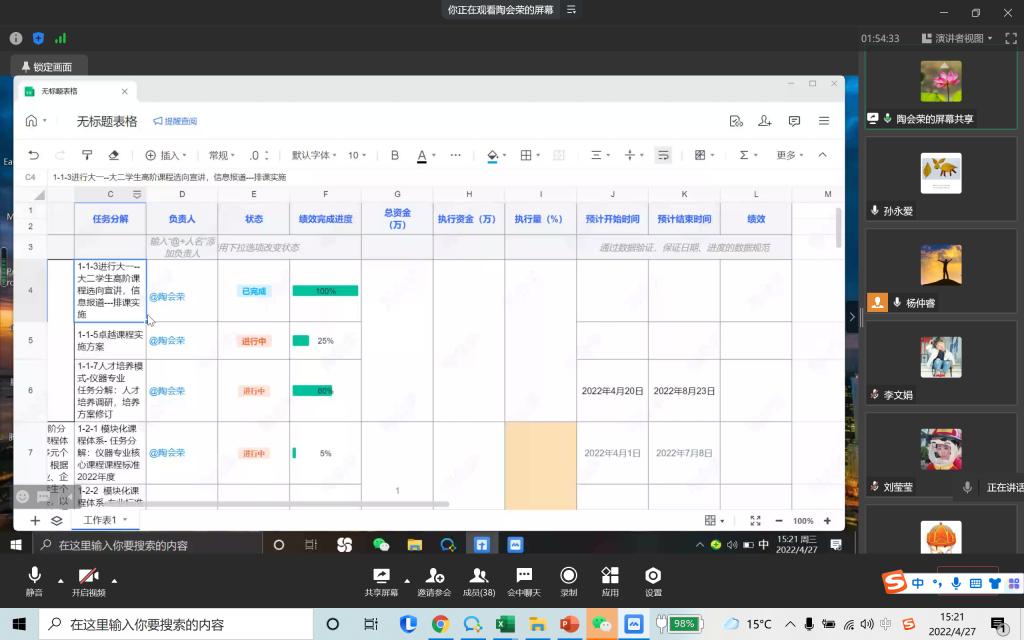
Task: Open the font size 10 dropdown
Action: pos(357,155)
